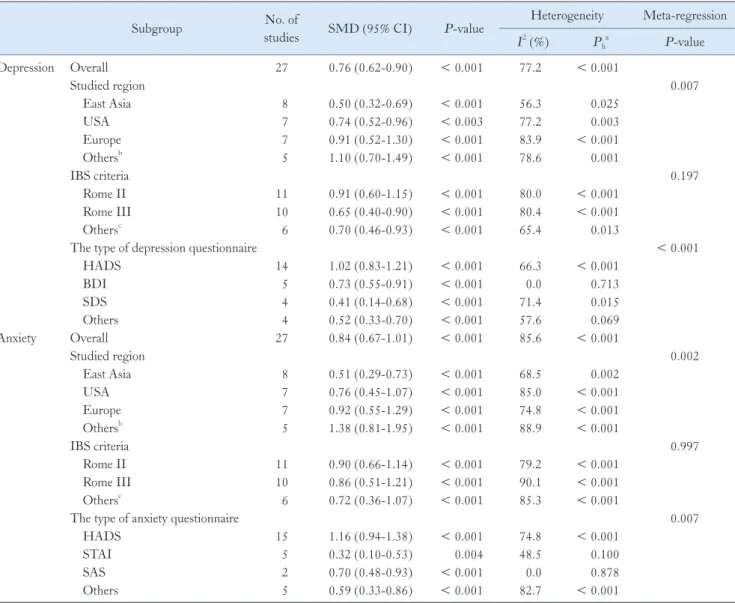This screenshot has height=603, width=735.
Task: Select SMD value '0.65 (0.40-0.90)'
Action: coord(370,212)
